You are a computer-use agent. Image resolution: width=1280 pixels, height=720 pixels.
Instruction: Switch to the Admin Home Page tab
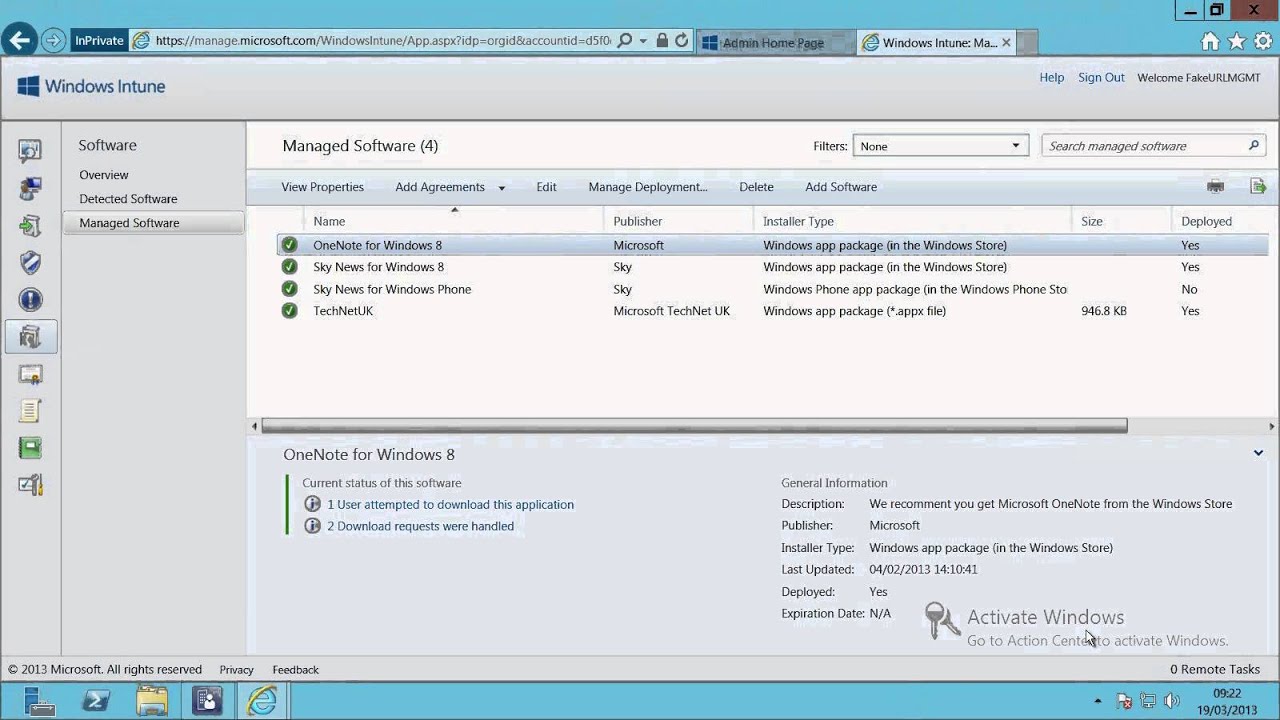775,42
